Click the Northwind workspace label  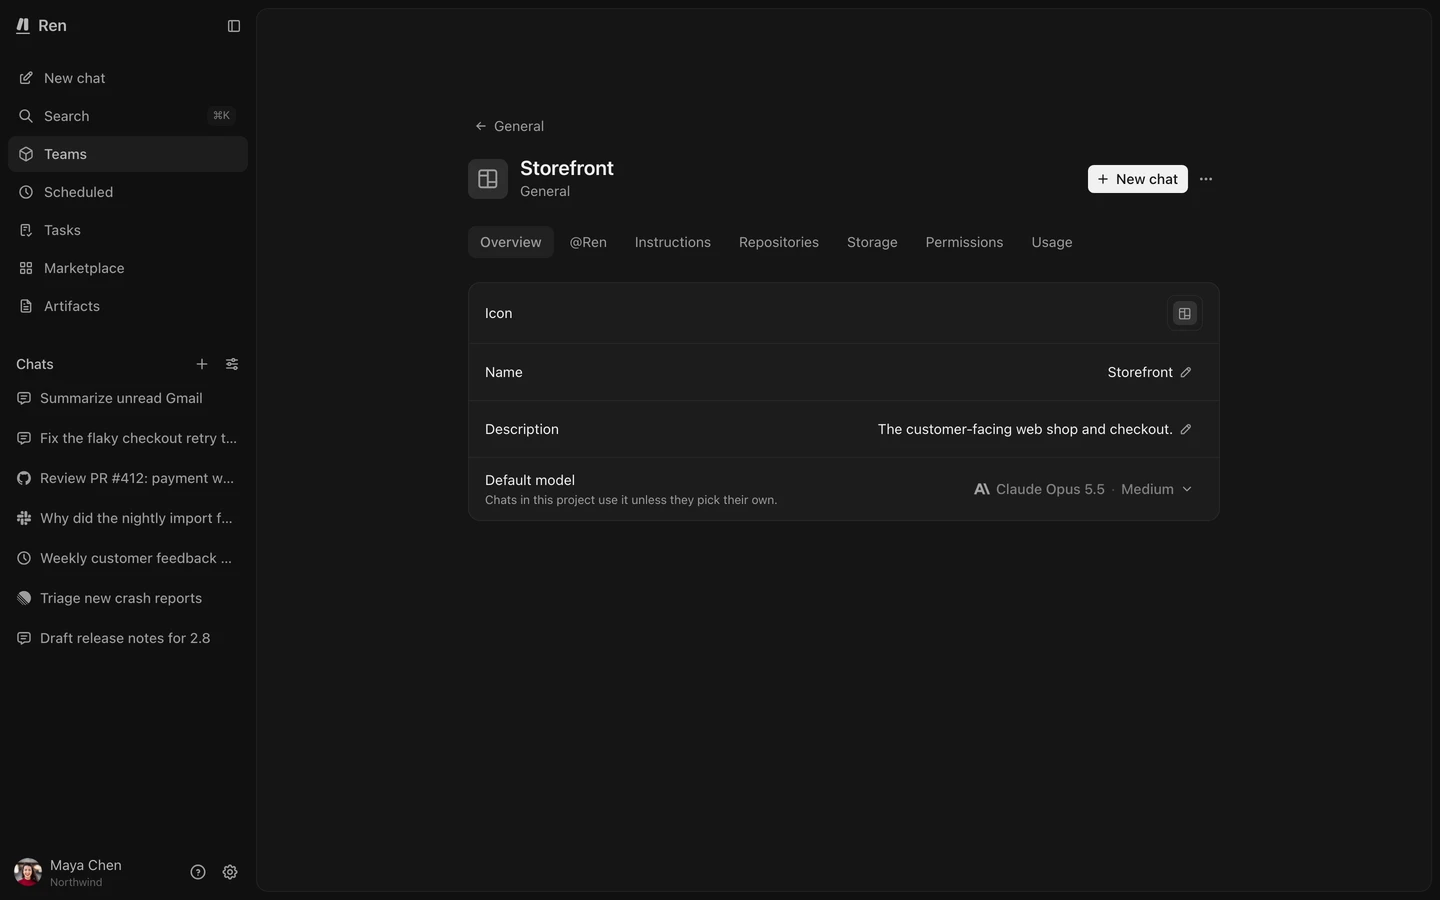click(76, 882)
